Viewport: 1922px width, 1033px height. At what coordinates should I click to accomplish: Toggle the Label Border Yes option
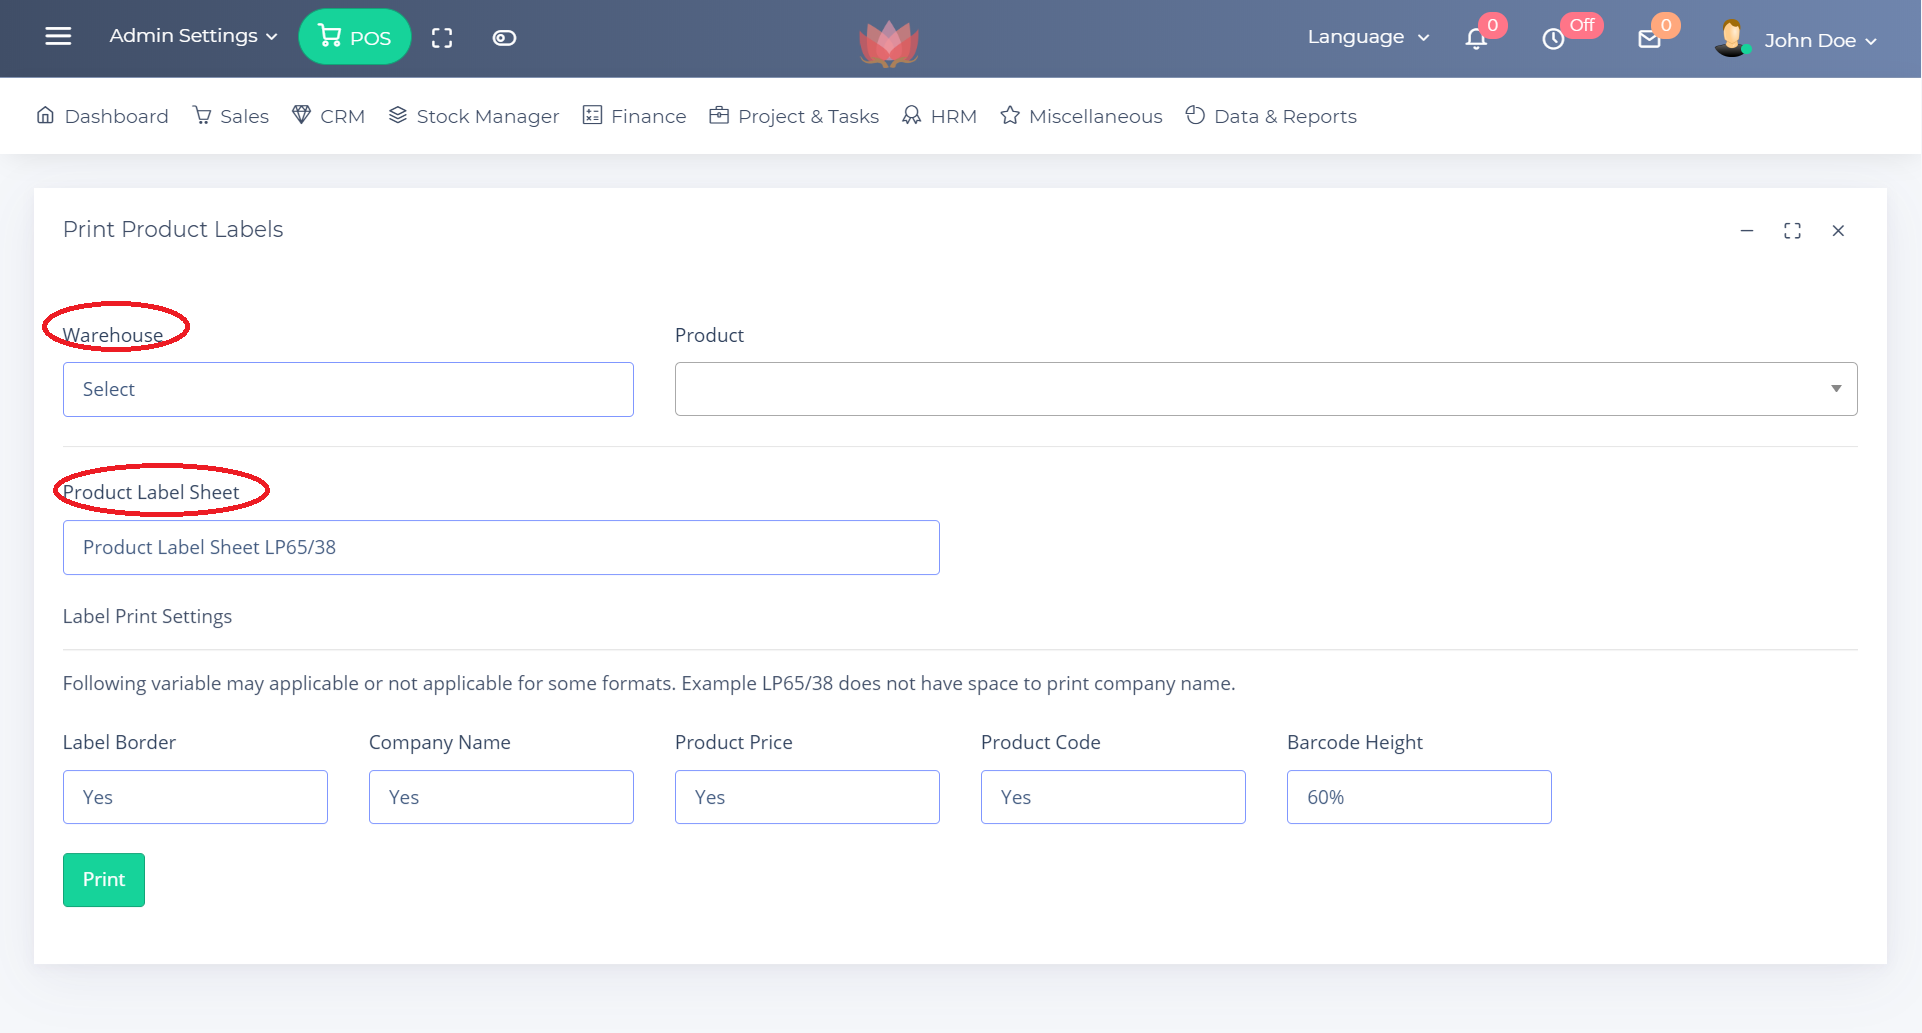pyautogui.click(x=195, y=797)
